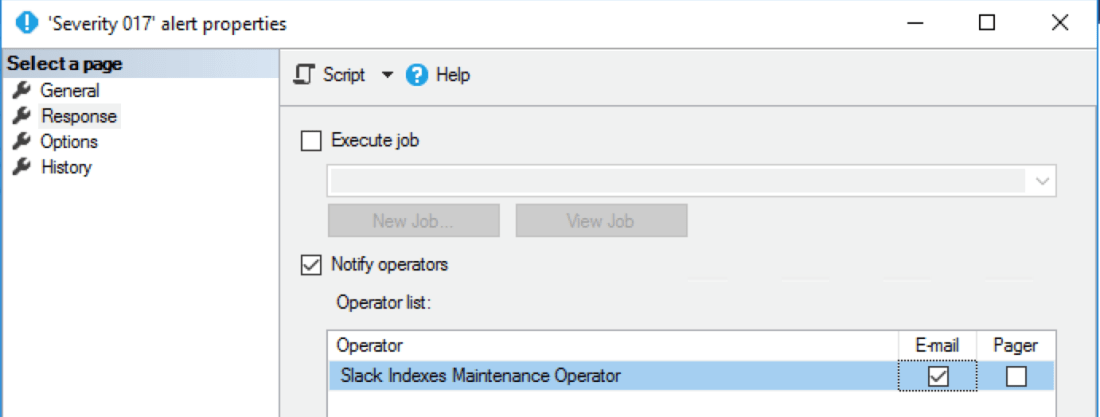
Task: Select the Slack Indexes Maintenance Operator row
Action: pos(480,377)
